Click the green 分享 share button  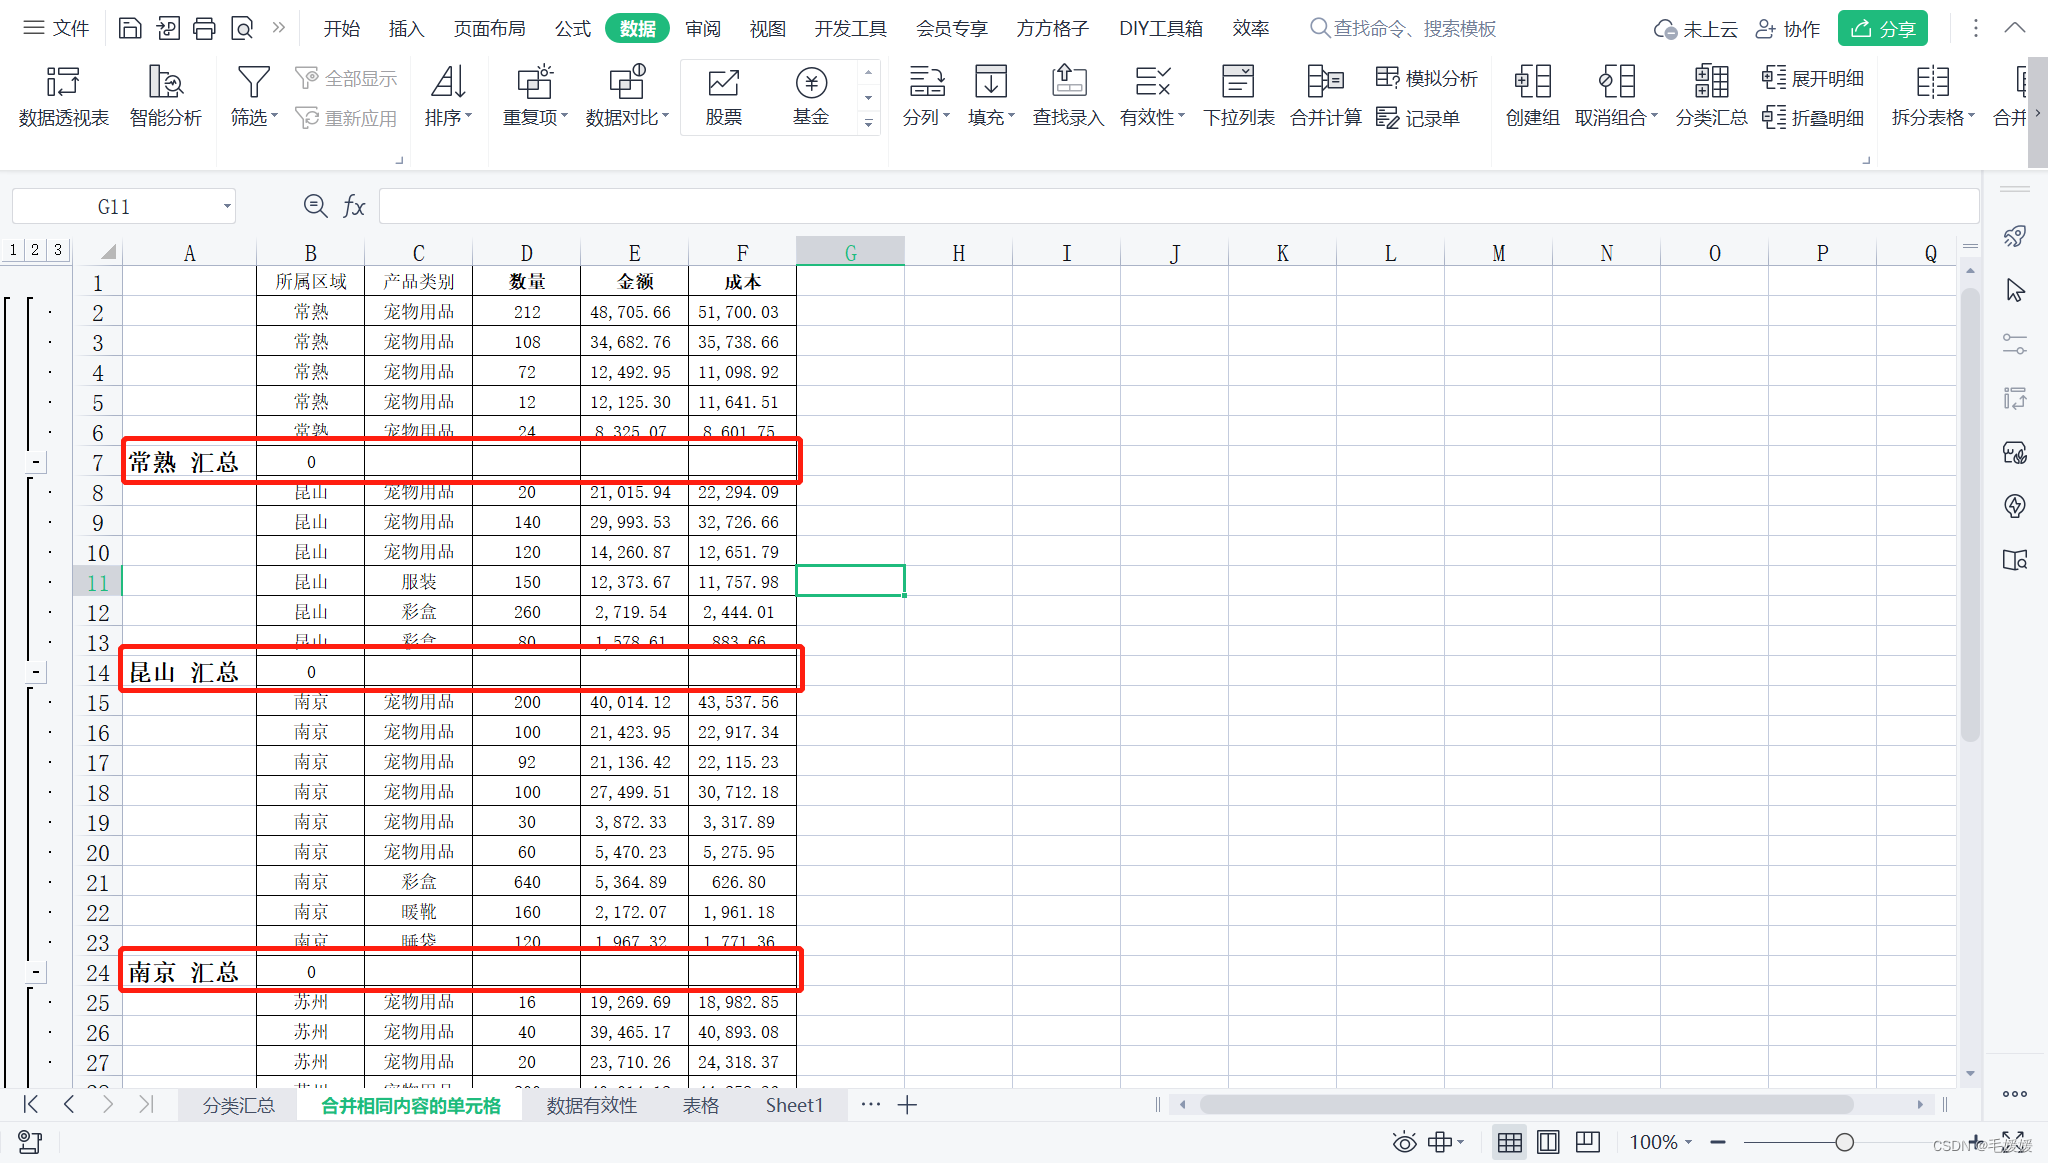point(1882,28)
